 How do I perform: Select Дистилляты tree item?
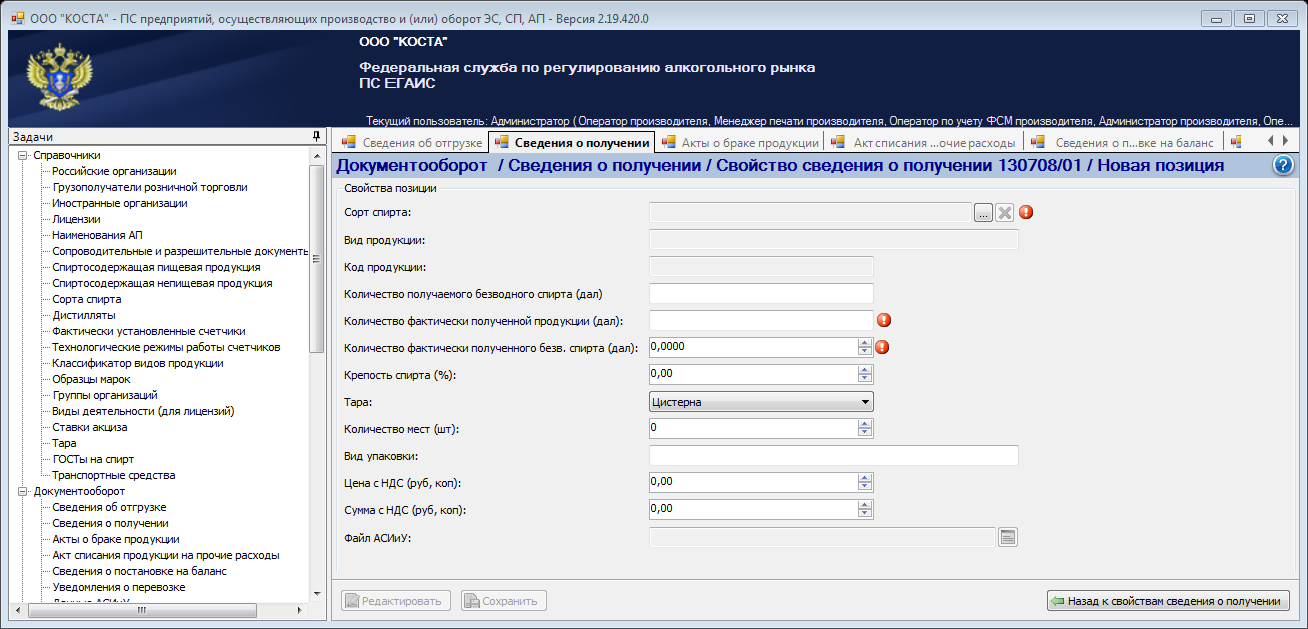[84, 315]
